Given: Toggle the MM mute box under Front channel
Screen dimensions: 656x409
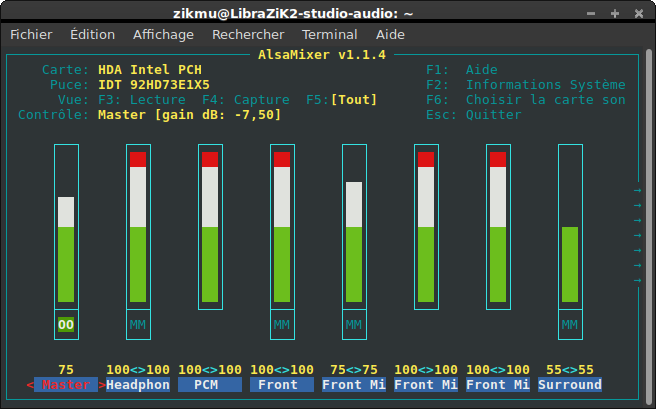Looking at the screenshot, I should [282, 324].
